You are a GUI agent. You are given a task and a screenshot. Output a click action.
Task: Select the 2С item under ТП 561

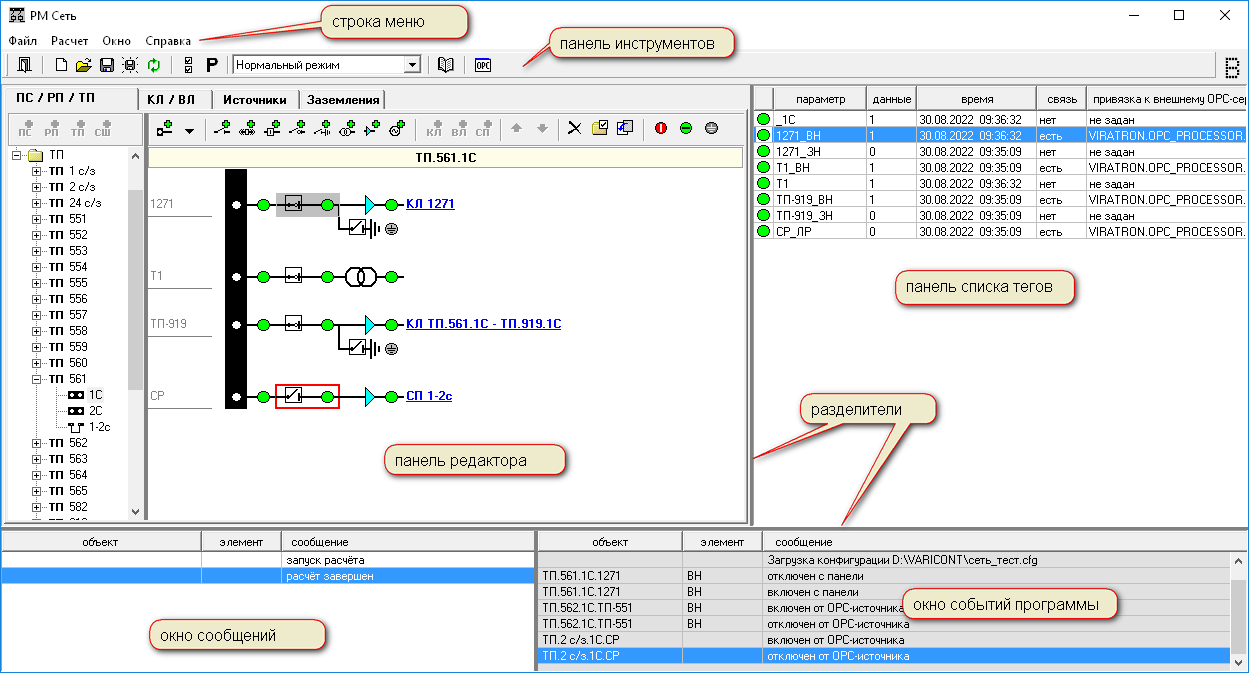(95, 411)
